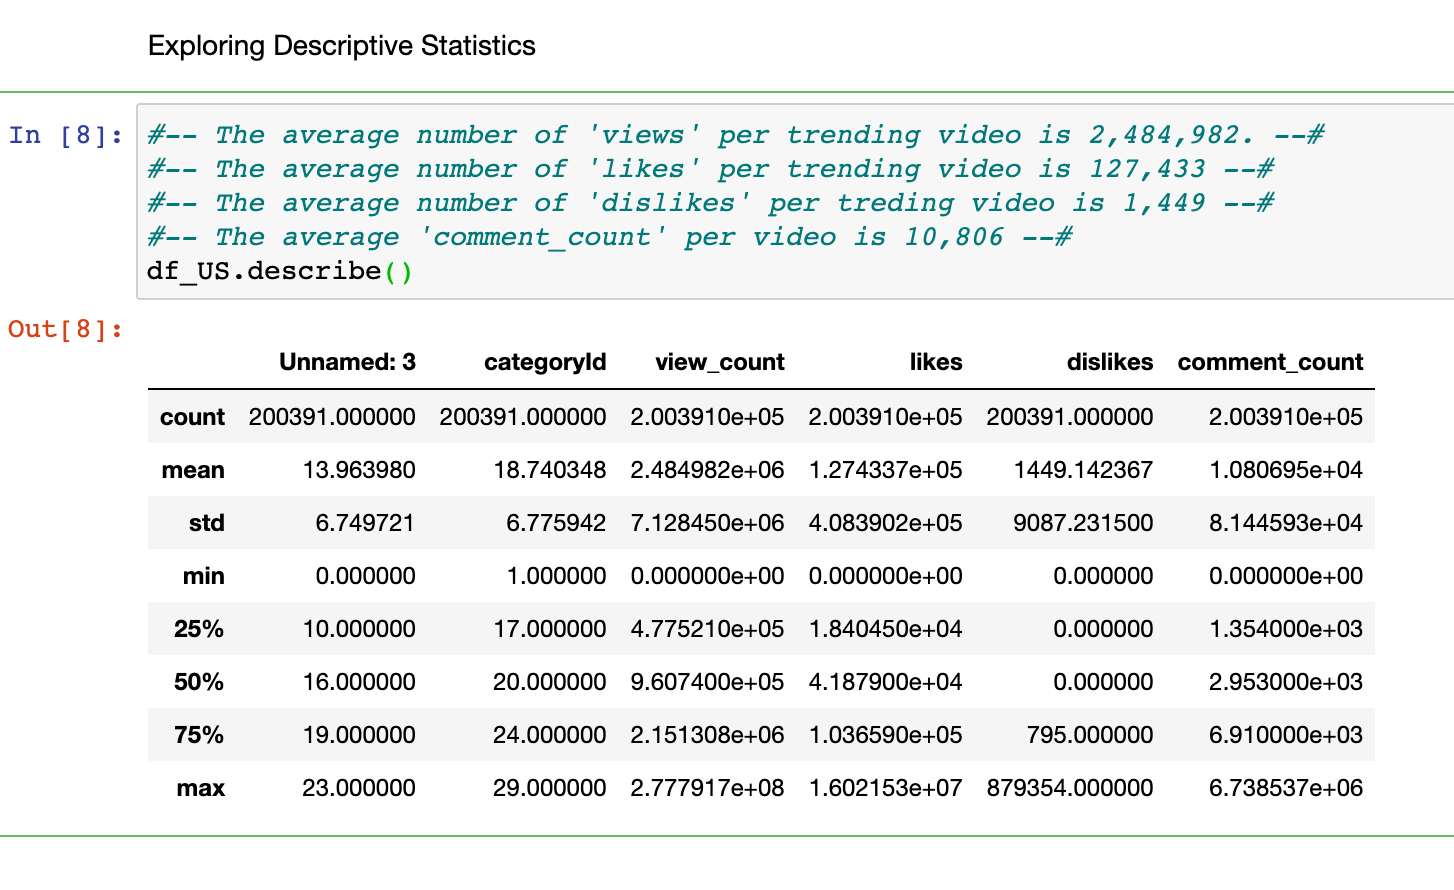
Task: Select the 'max' row label
Action: click(200, 788)
